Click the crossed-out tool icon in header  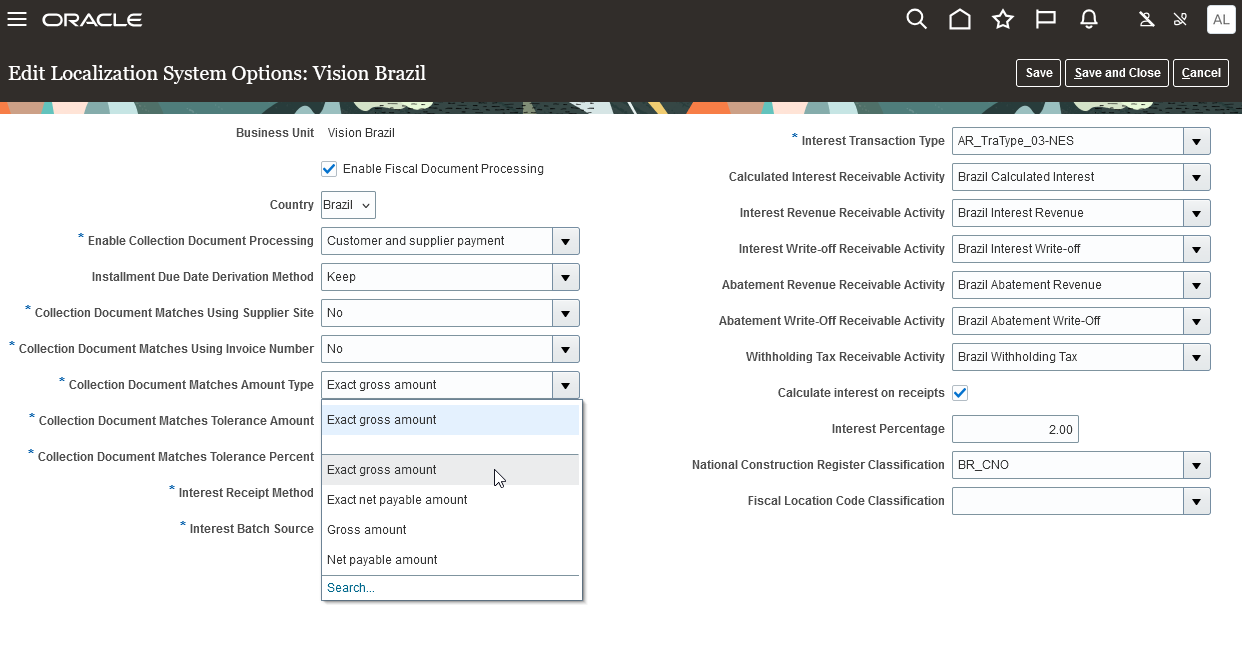1180,20
